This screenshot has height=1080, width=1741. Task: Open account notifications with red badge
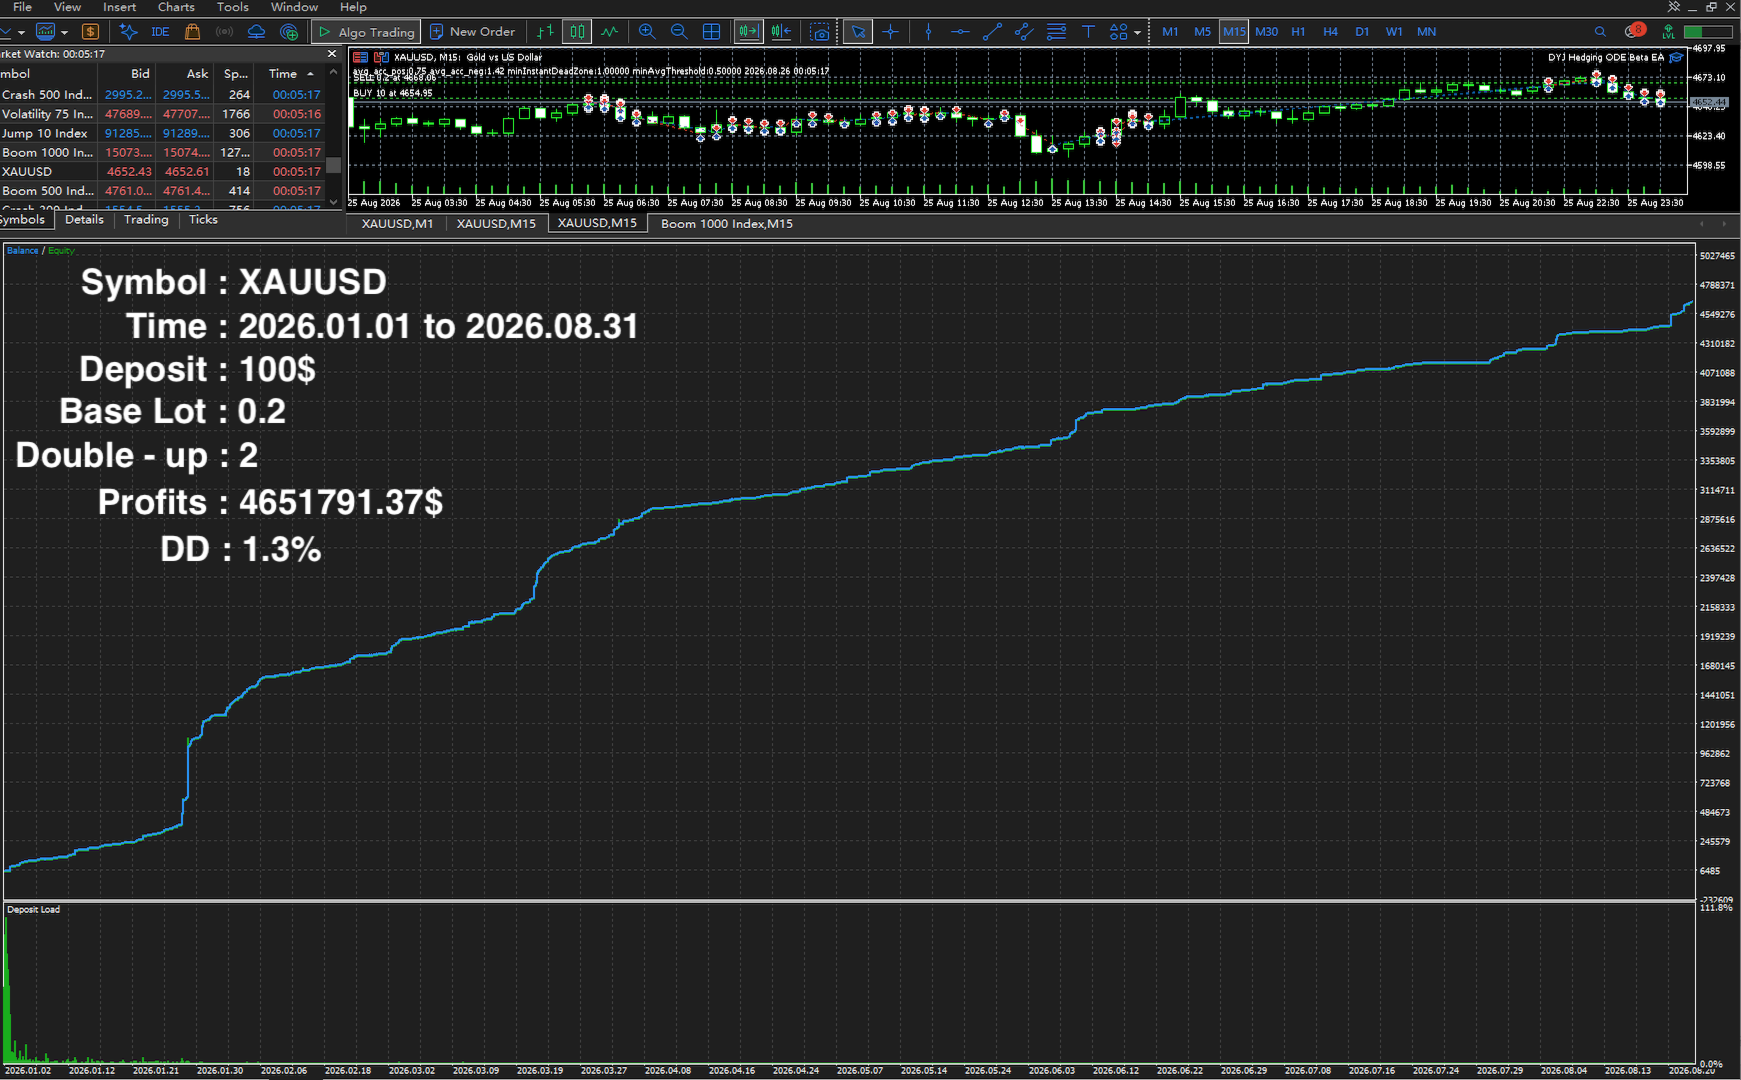tap(1634, 31)
